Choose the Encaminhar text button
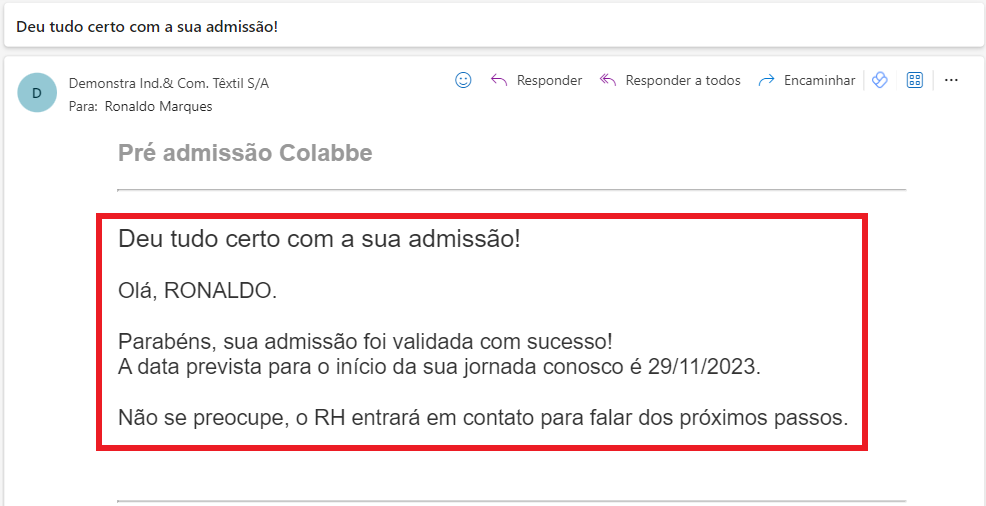 [x=819, y=80]
